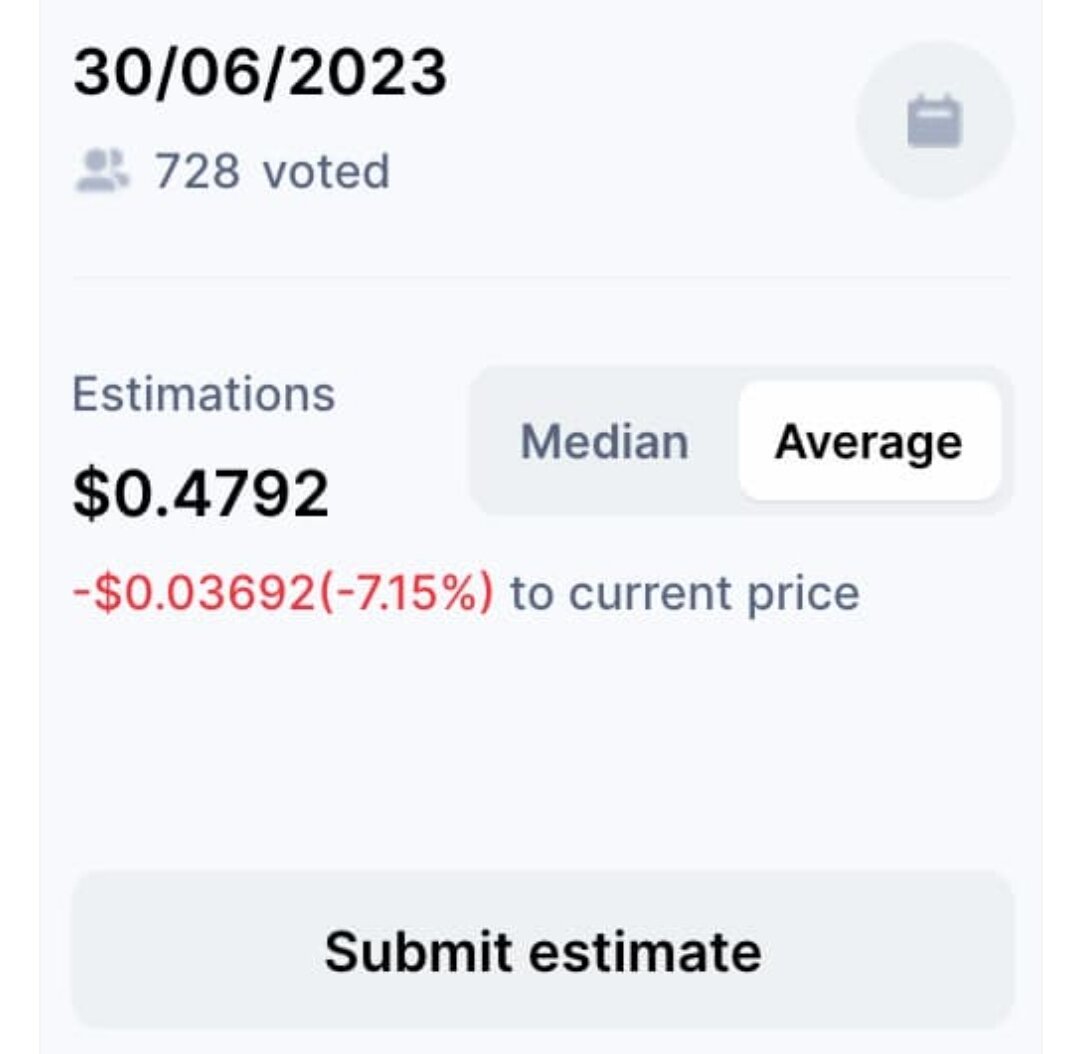Click the divider line under vote count
This screenshot has height=1054, width=1080.
coord(540,277)
